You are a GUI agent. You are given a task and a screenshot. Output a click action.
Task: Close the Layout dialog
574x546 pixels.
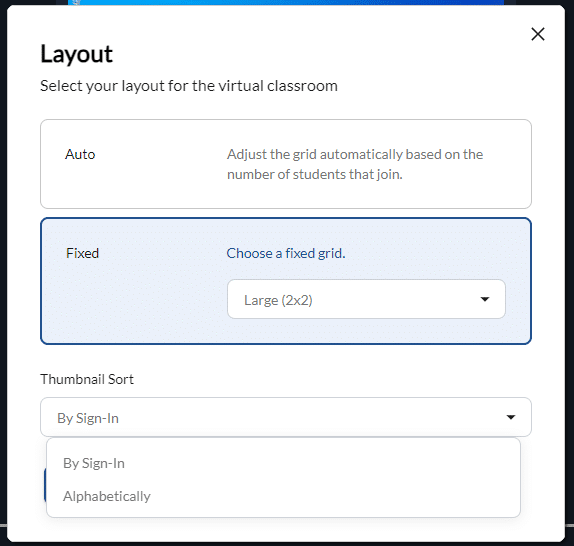(538, 34)
